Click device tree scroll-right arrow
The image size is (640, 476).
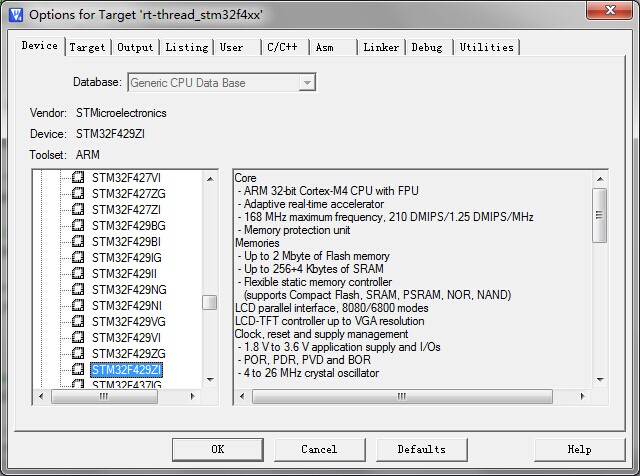pyautogui.click(x=193, y=396)
